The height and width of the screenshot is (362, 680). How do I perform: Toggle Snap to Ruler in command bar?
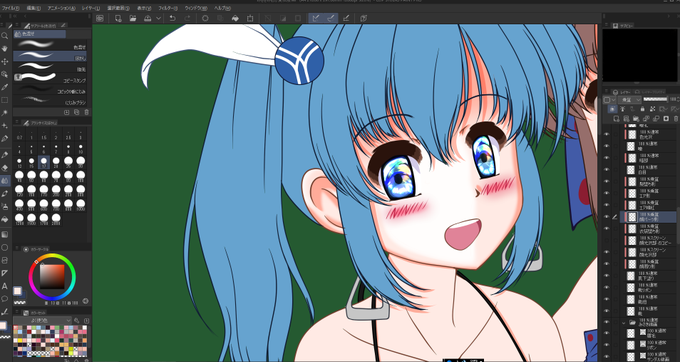315,18
